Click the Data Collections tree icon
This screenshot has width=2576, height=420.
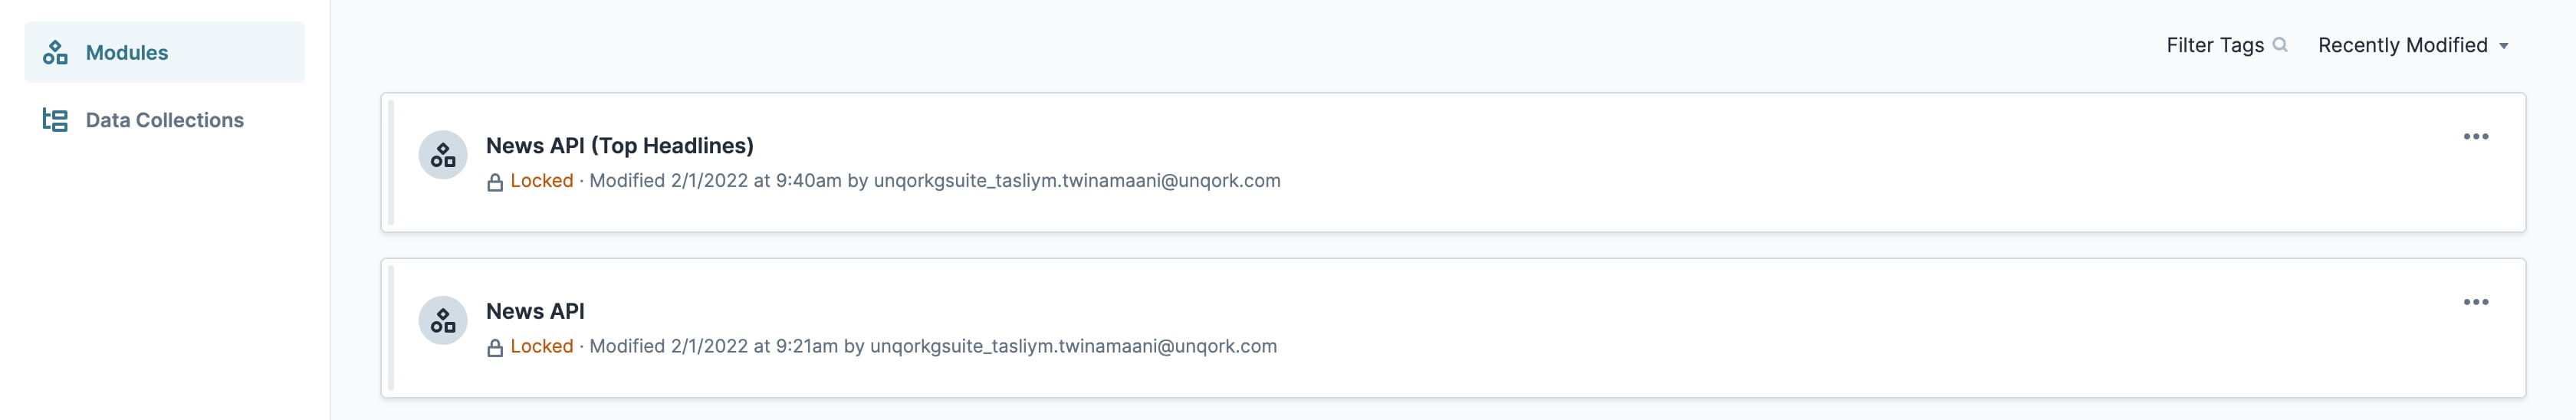click(x=55, y=120)
